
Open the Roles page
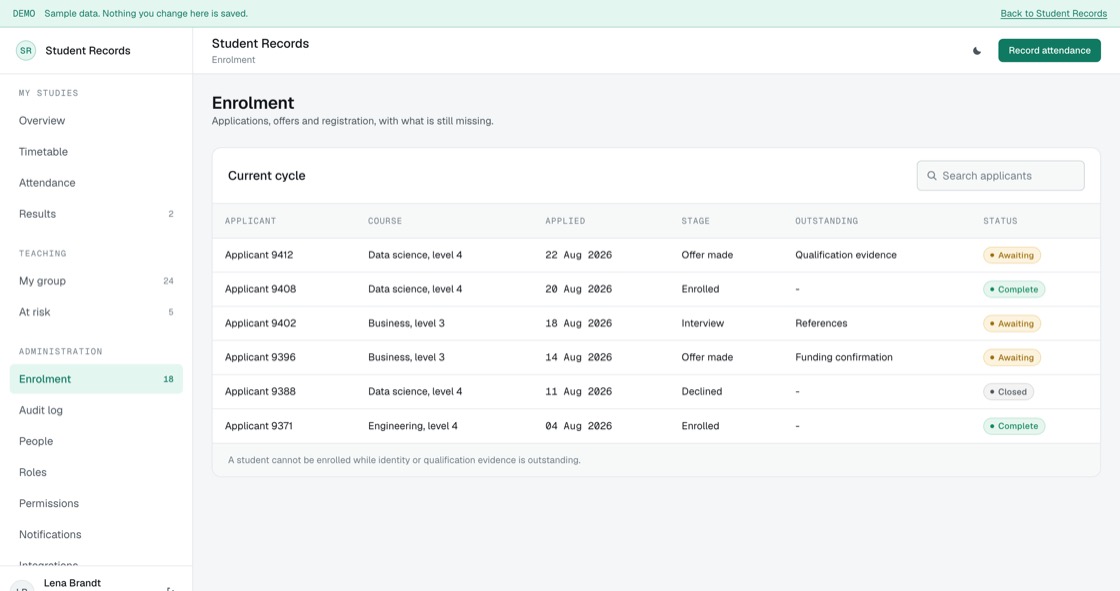pyautogui.click(x=96, y=472)
